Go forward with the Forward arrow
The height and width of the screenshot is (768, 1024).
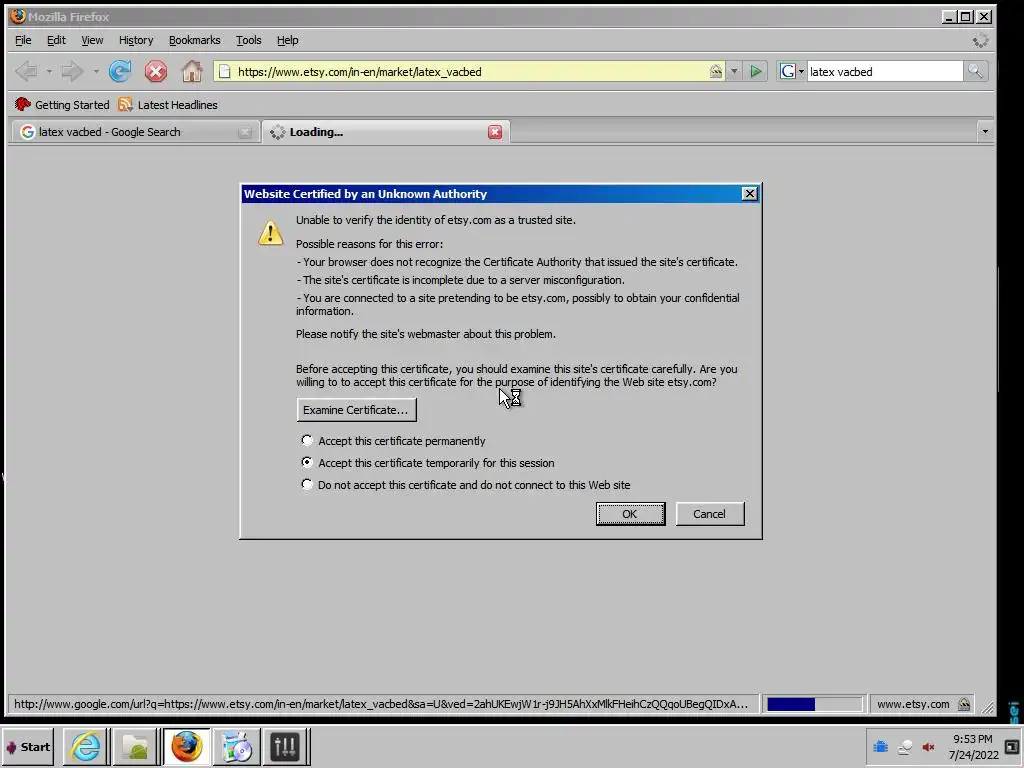click(72, 71)
